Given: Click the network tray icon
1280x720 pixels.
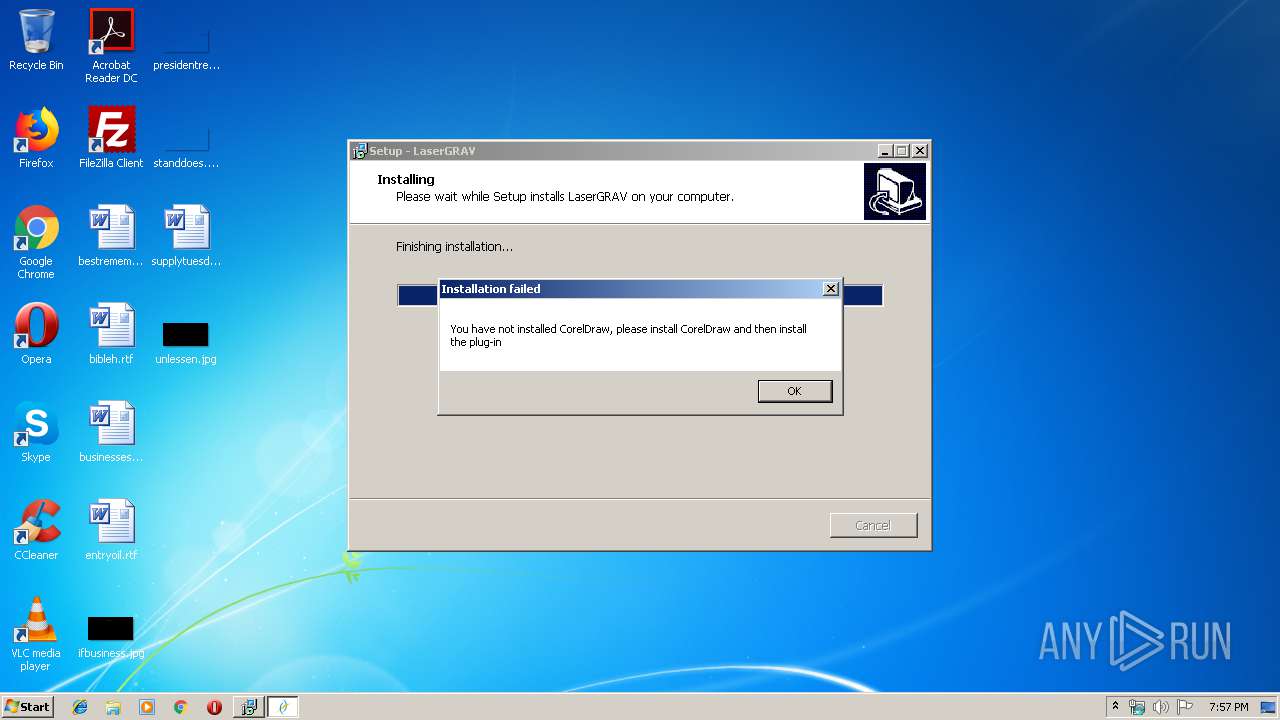Looking at the screenshot, I should point(1137,707).
